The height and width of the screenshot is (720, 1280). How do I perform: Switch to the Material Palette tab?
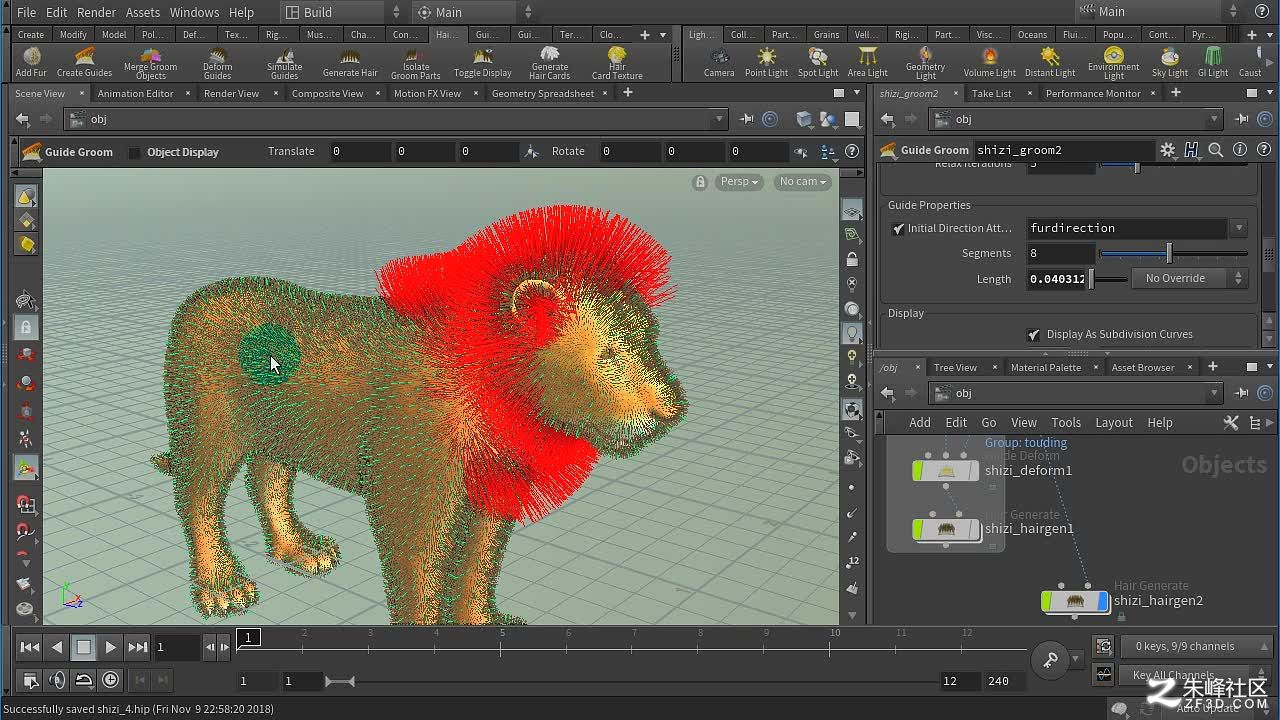coord(1045,368)
